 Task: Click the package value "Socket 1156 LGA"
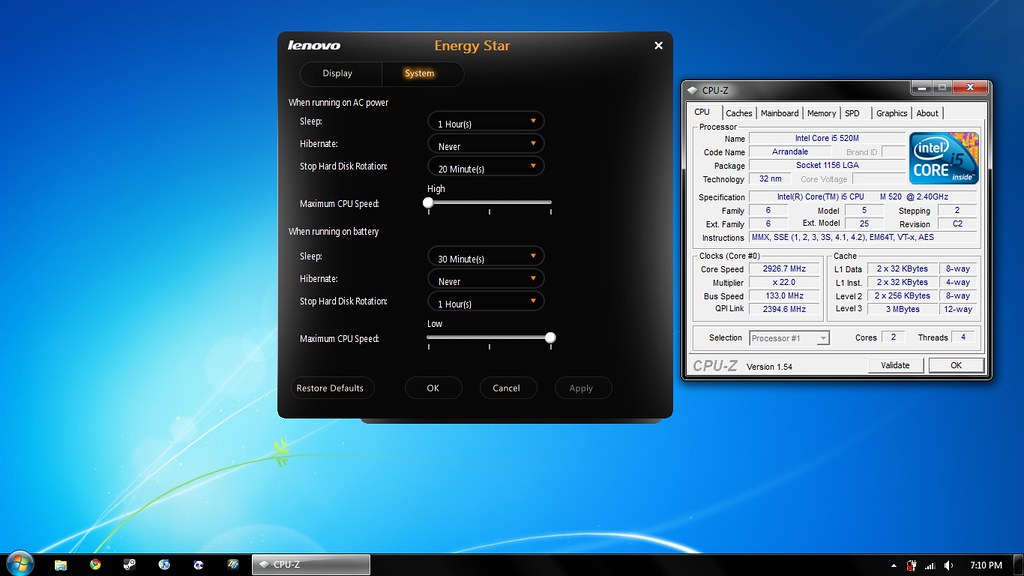click(827, 165)
